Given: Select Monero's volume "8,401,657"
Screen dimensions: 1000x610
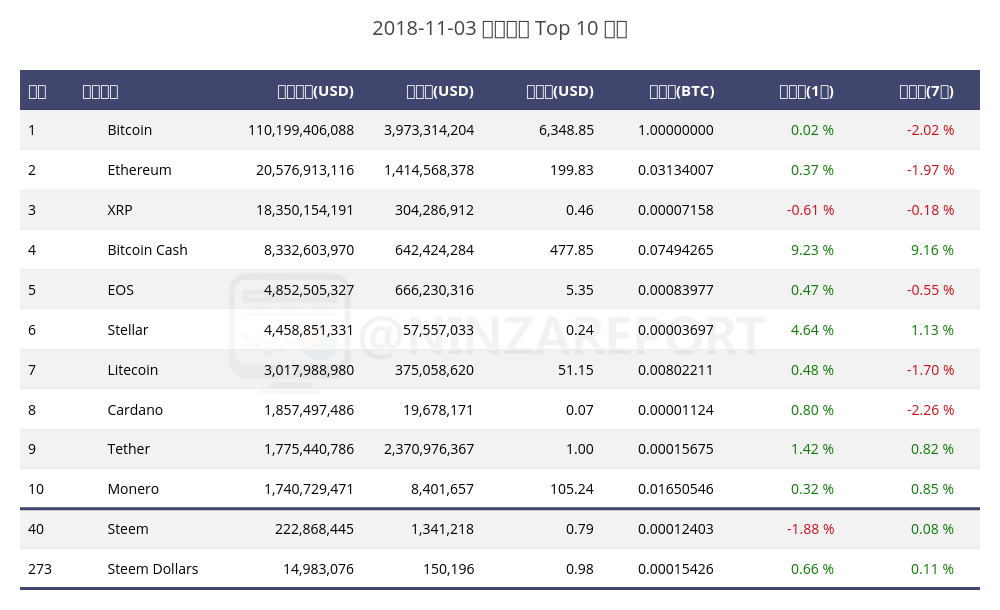Looking at the screenshot, I should [x=442, y=489].
